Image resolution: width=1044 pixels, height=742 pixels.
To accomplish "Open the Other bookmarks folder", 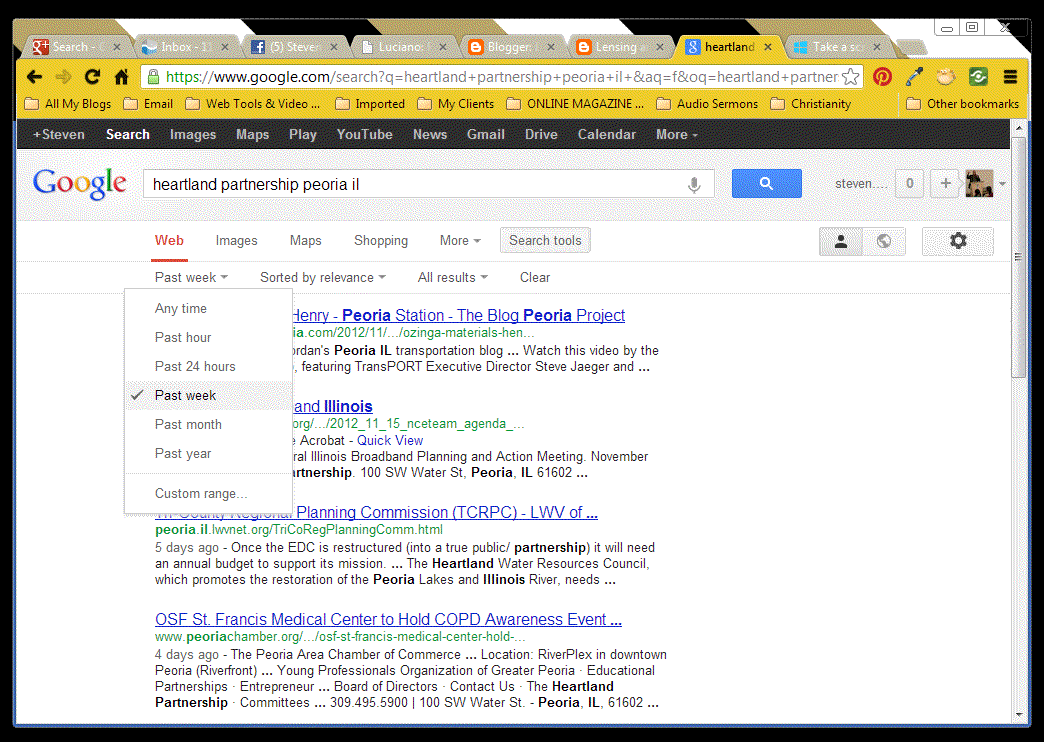I will 963,104.
